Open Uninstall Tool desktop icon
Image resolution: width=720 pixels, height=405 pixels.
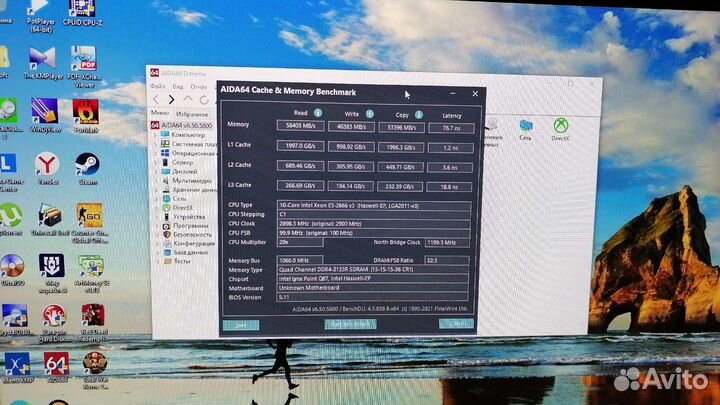click(50, 220)
